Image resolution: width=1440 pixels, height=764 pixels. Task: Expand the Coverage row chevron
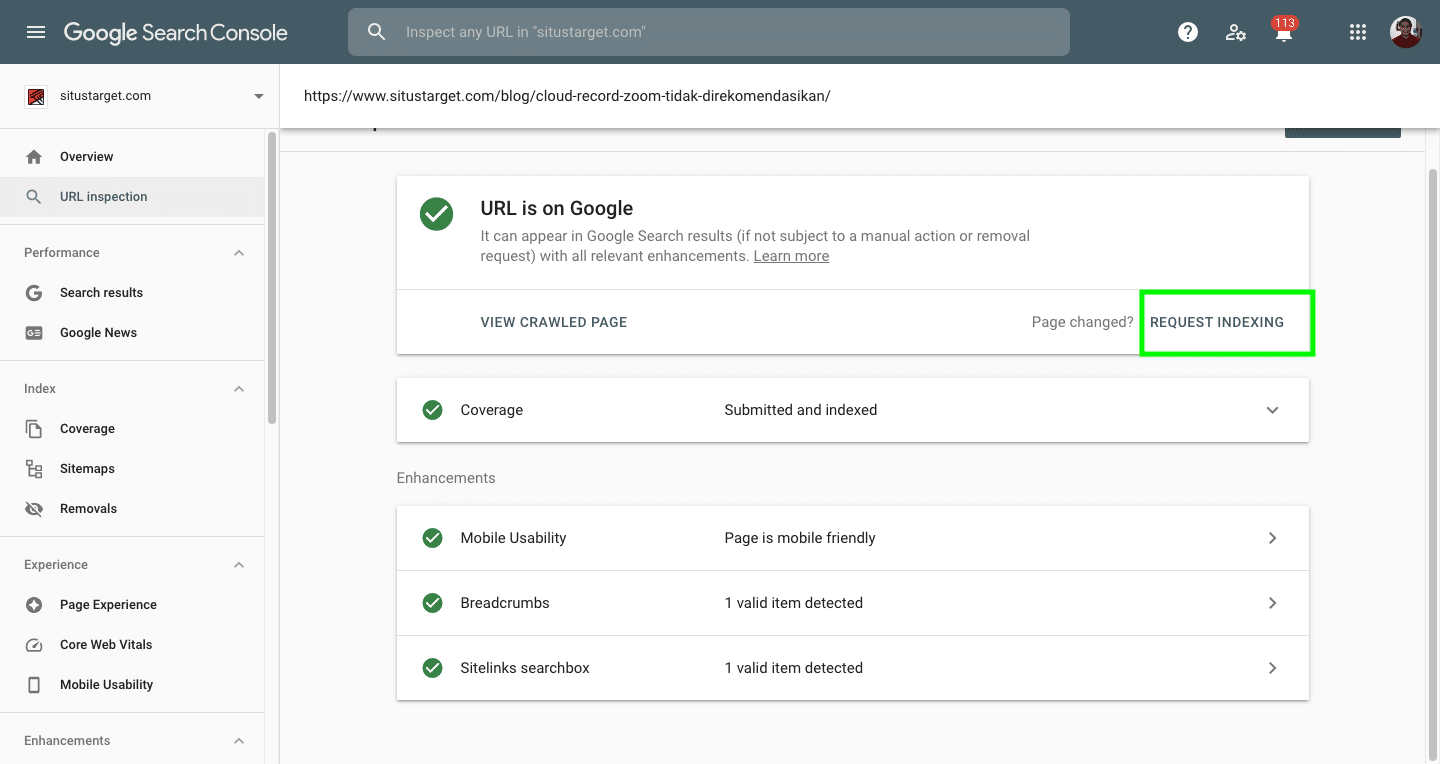tap(1272, 410)
